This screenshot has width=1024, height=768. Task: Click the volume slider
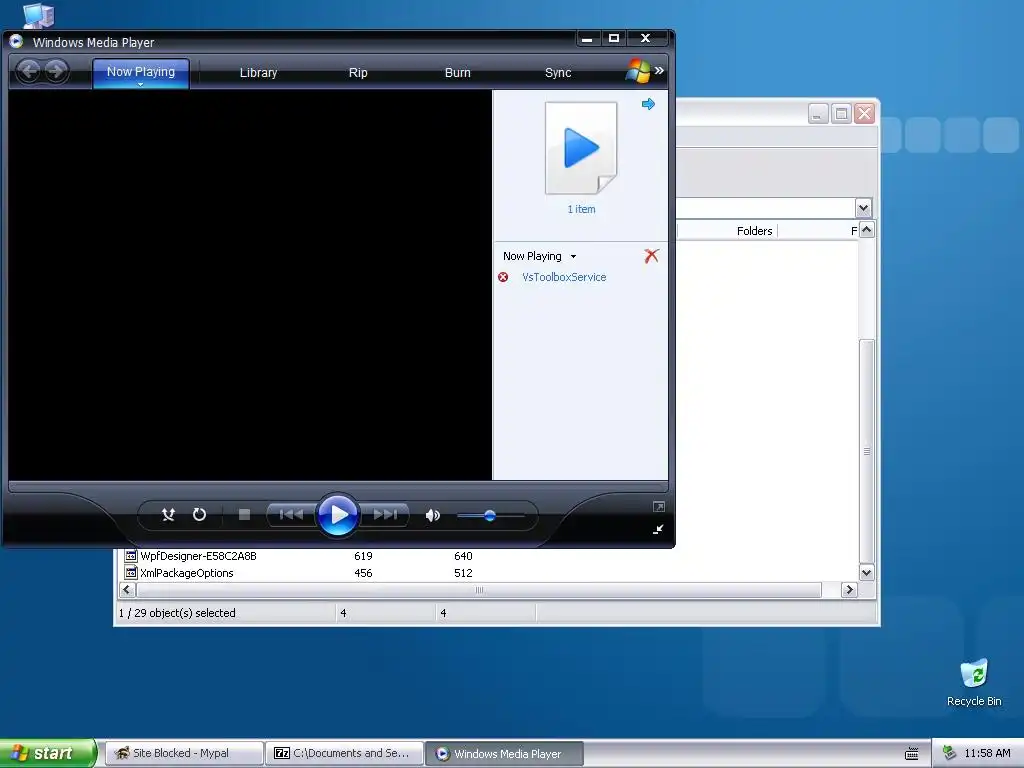[x=490, y=516]
